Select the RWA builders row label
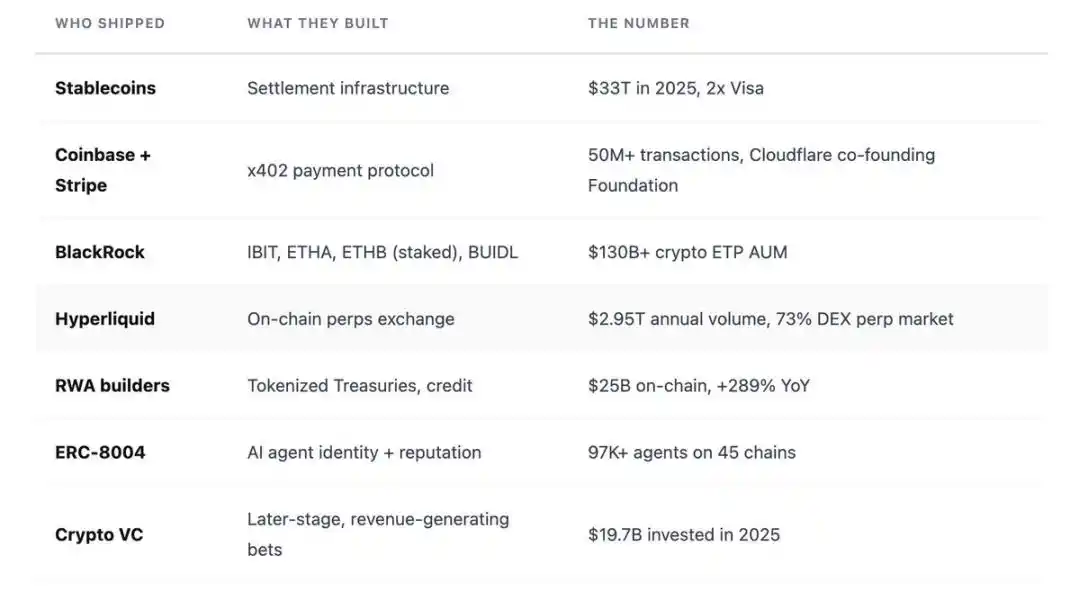 (x=112, y=385)
